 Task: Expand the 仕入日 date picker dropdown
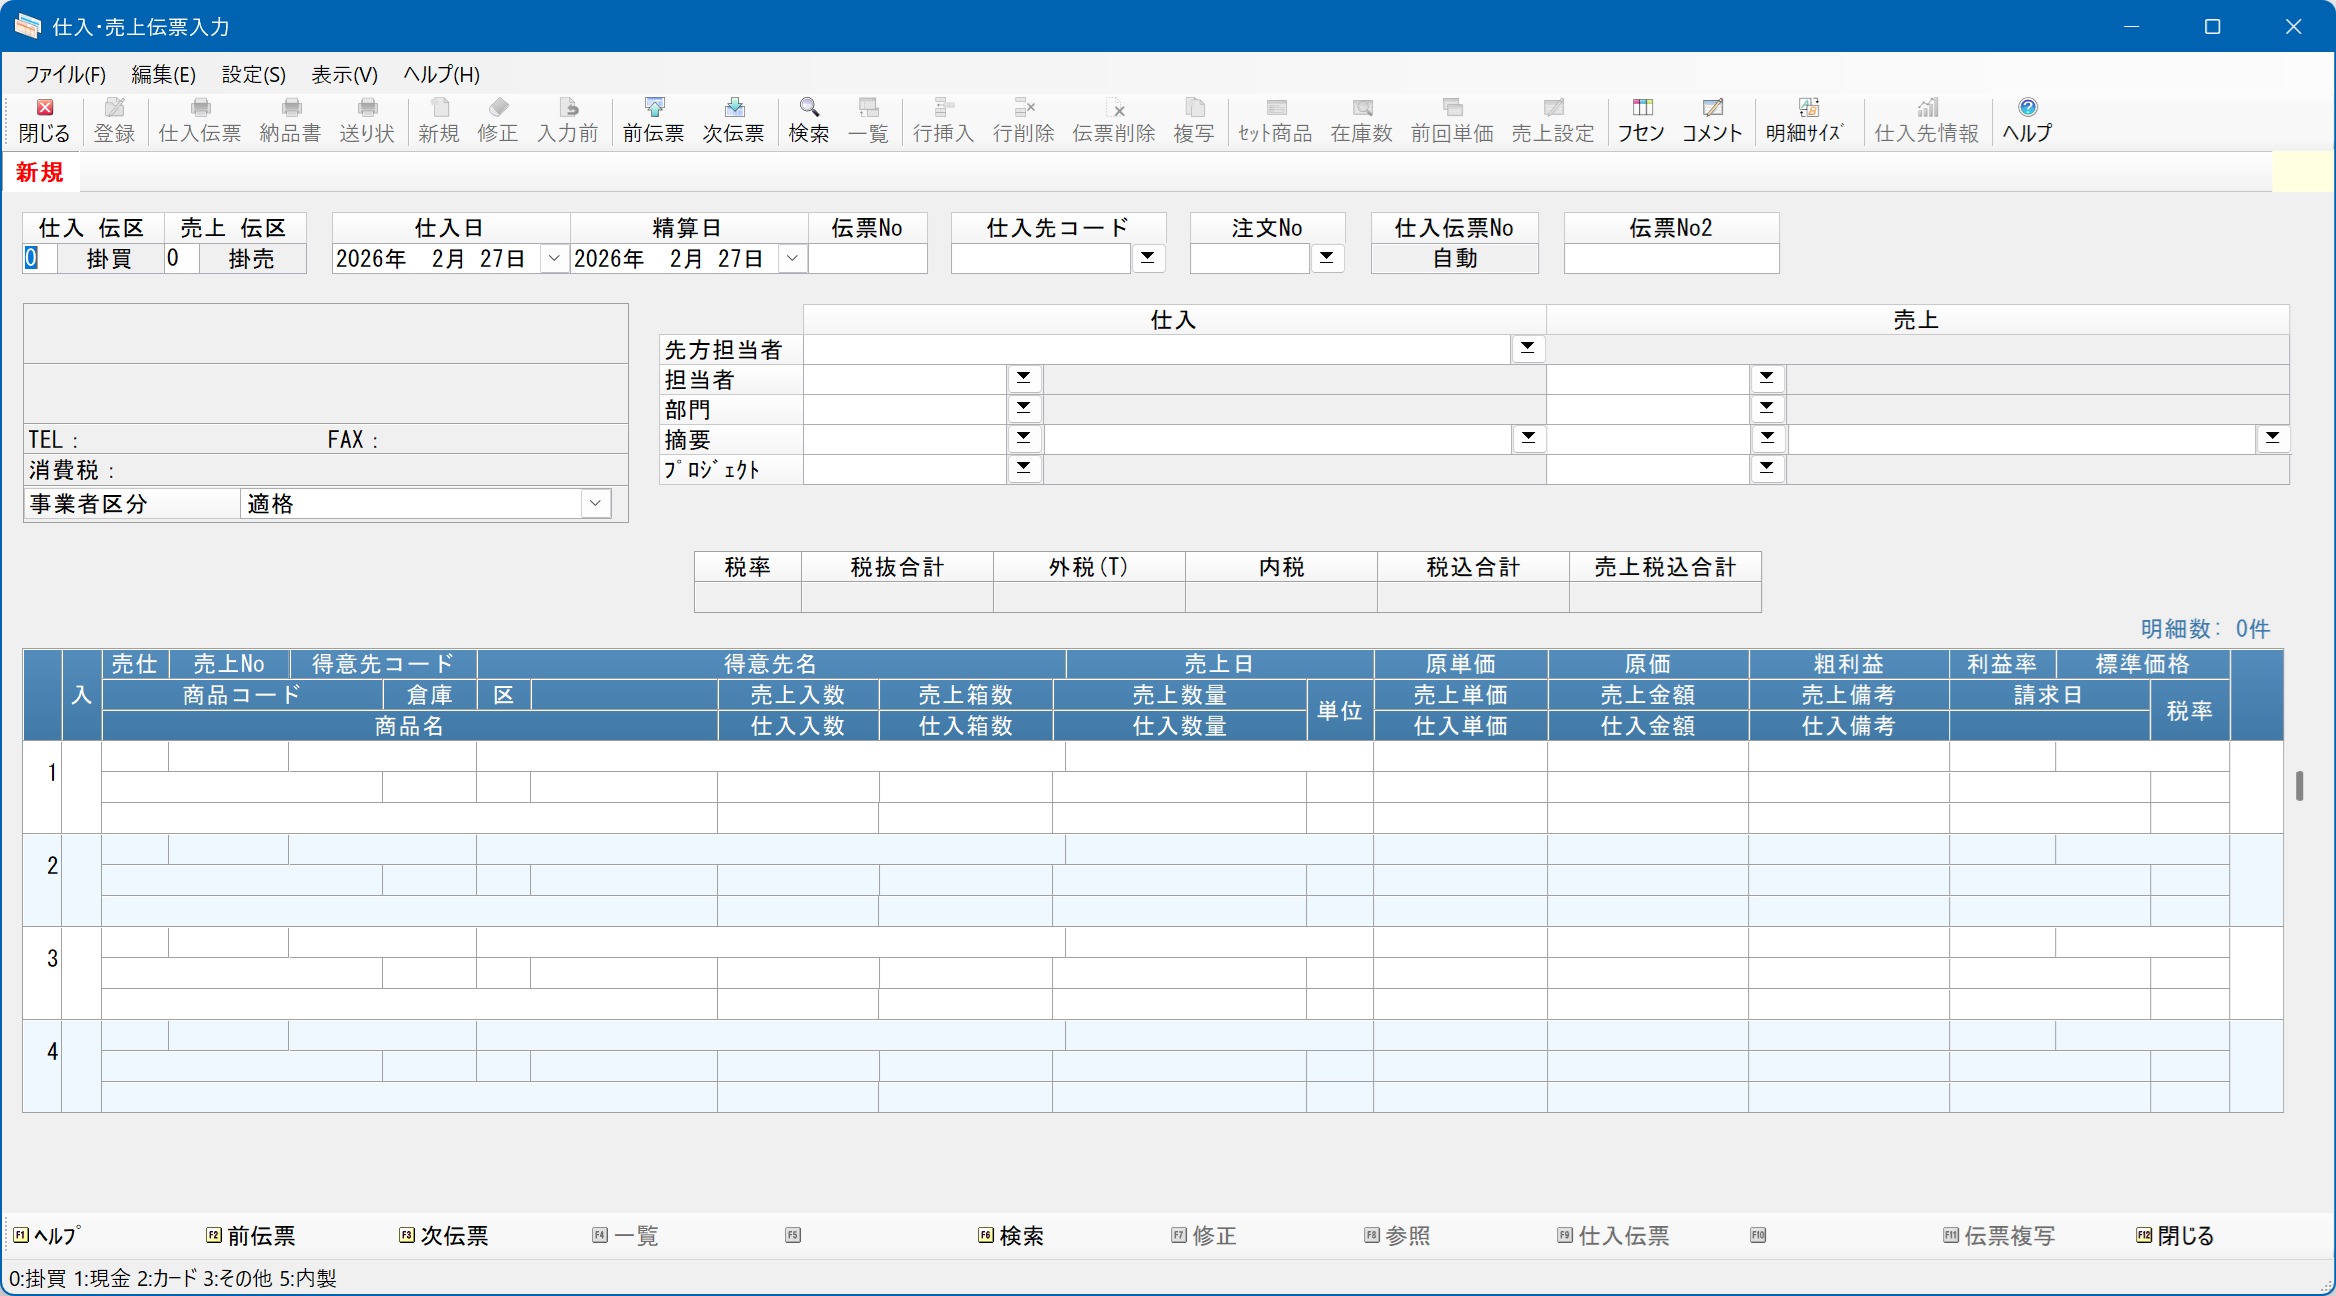tap(554, 258)
